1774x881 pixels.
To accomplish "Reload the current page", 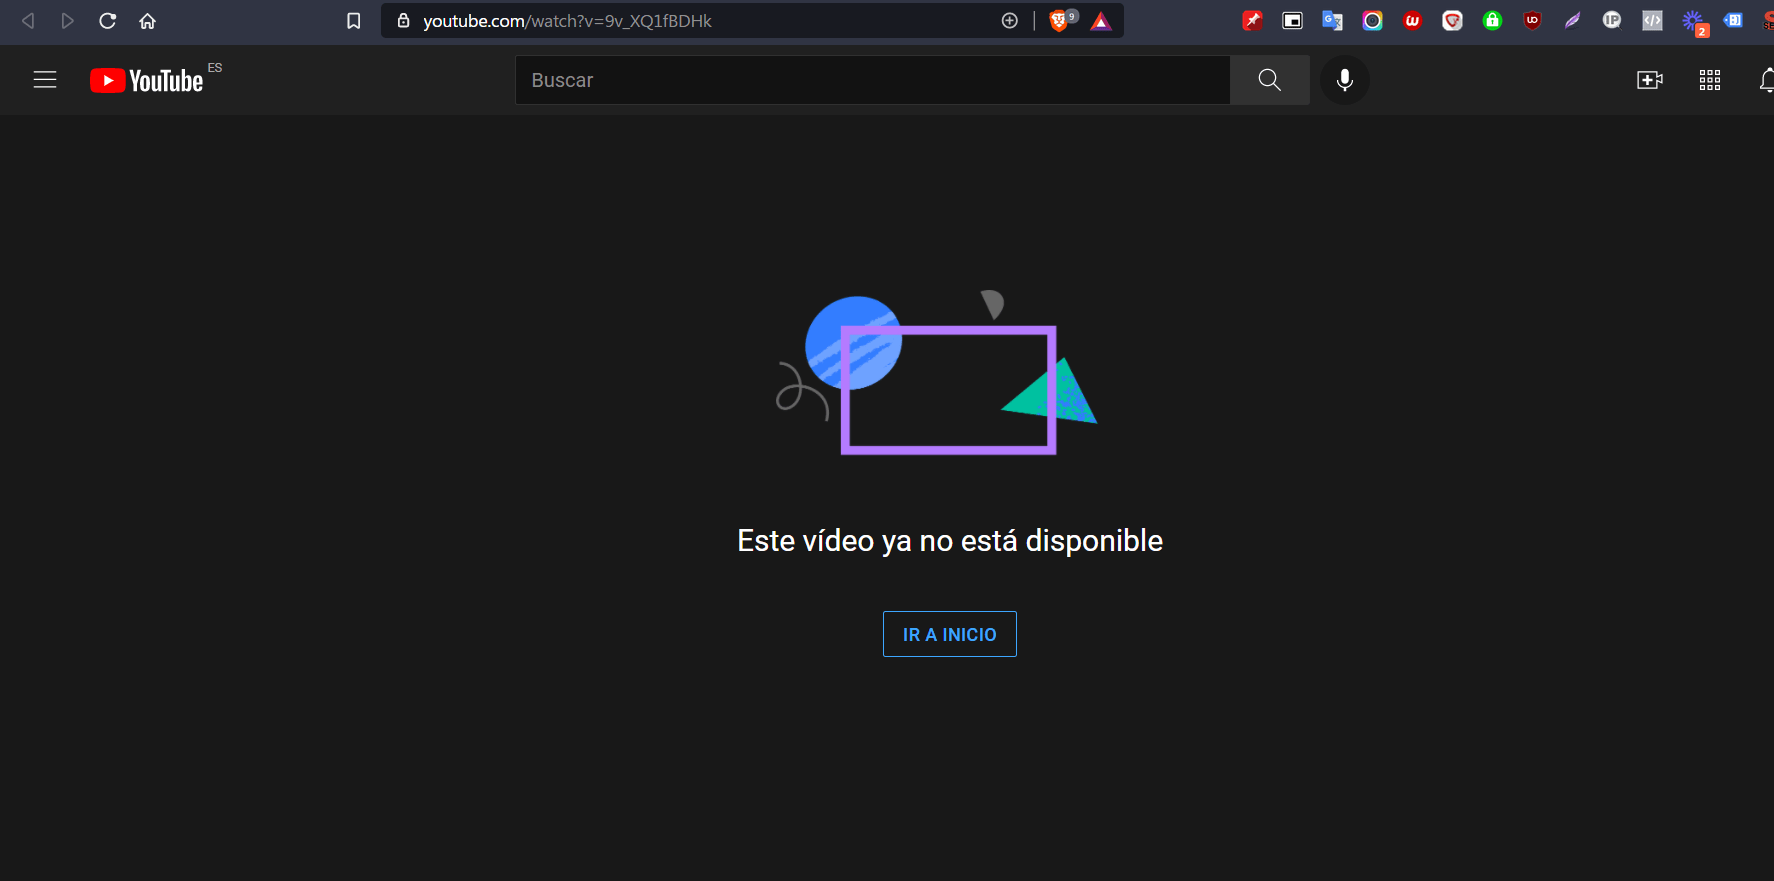I will pyautogui.click(x=108, y=21).
